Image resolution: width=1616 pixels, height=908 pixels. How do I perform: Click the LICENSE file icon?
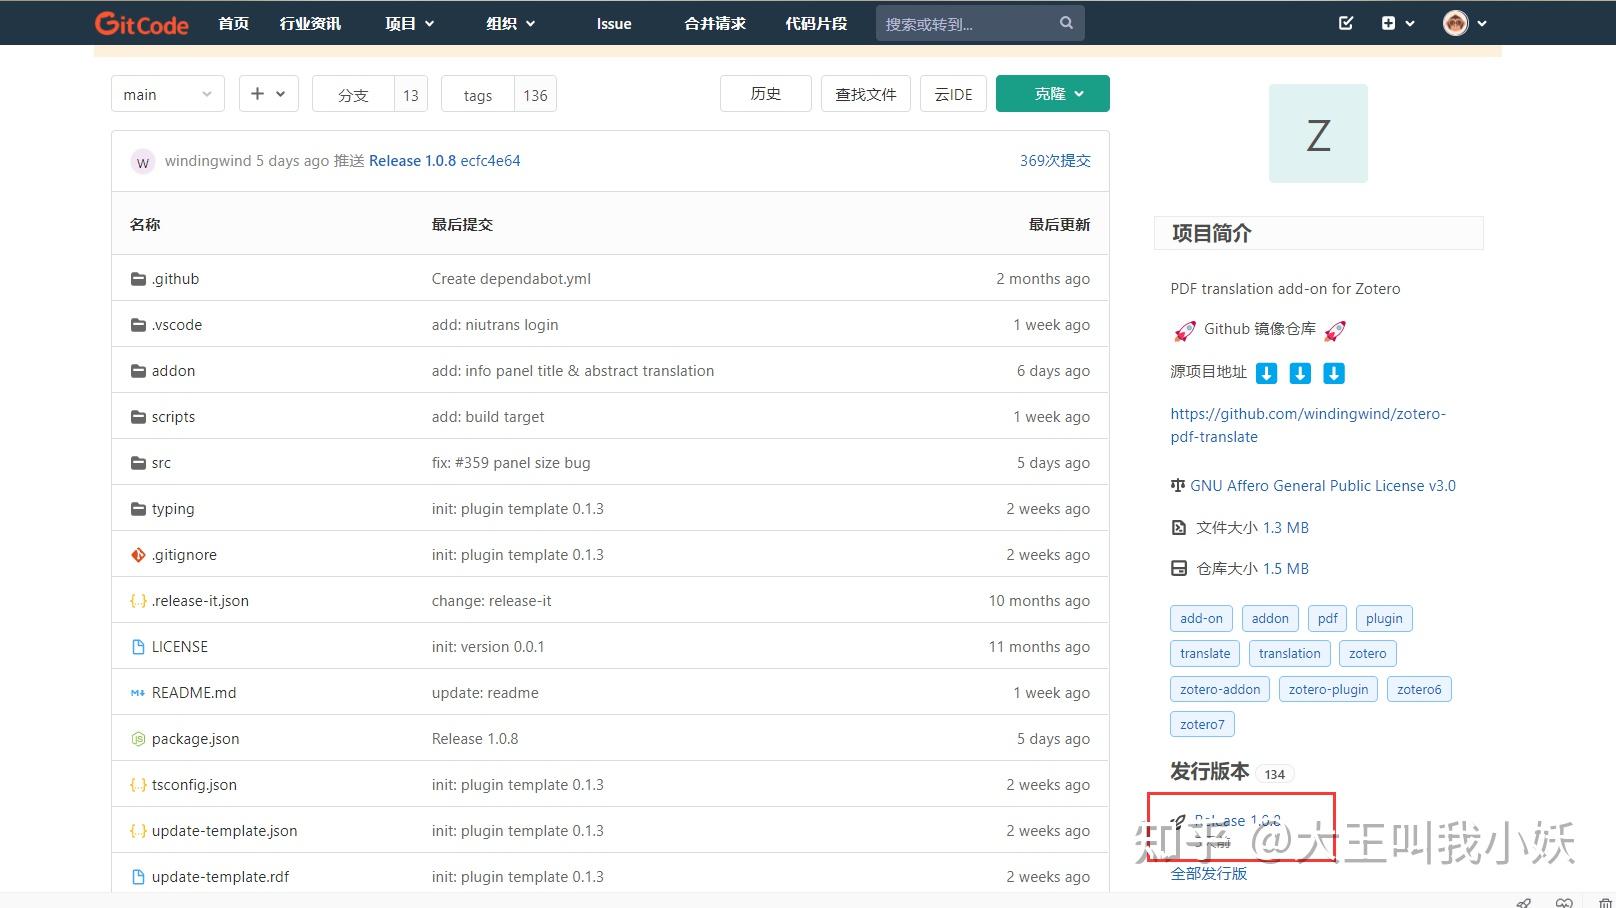coord(138,647)
